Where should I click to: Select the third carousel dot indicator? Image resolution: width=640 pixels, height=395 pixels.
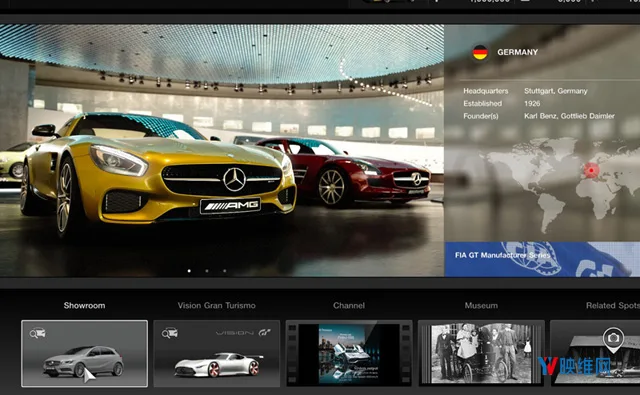click(x=224, y=271)
